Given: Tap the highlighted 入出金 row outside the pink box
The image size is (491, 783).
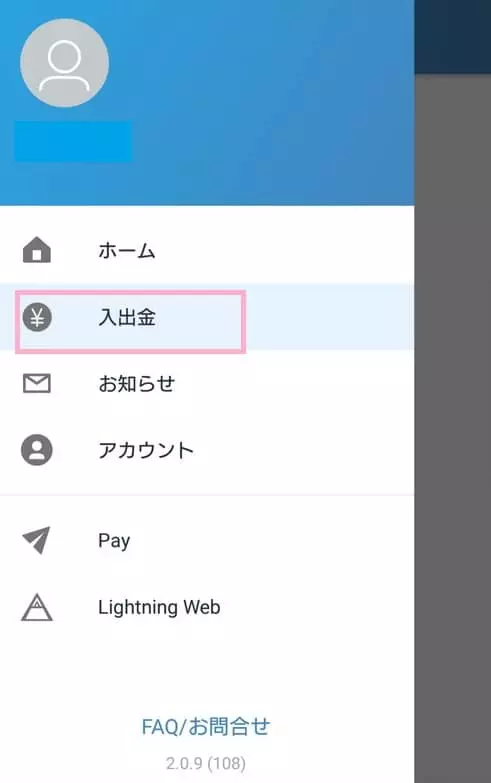Looking at the screenshot, I should pyautogui.click(x=330, y=317).
